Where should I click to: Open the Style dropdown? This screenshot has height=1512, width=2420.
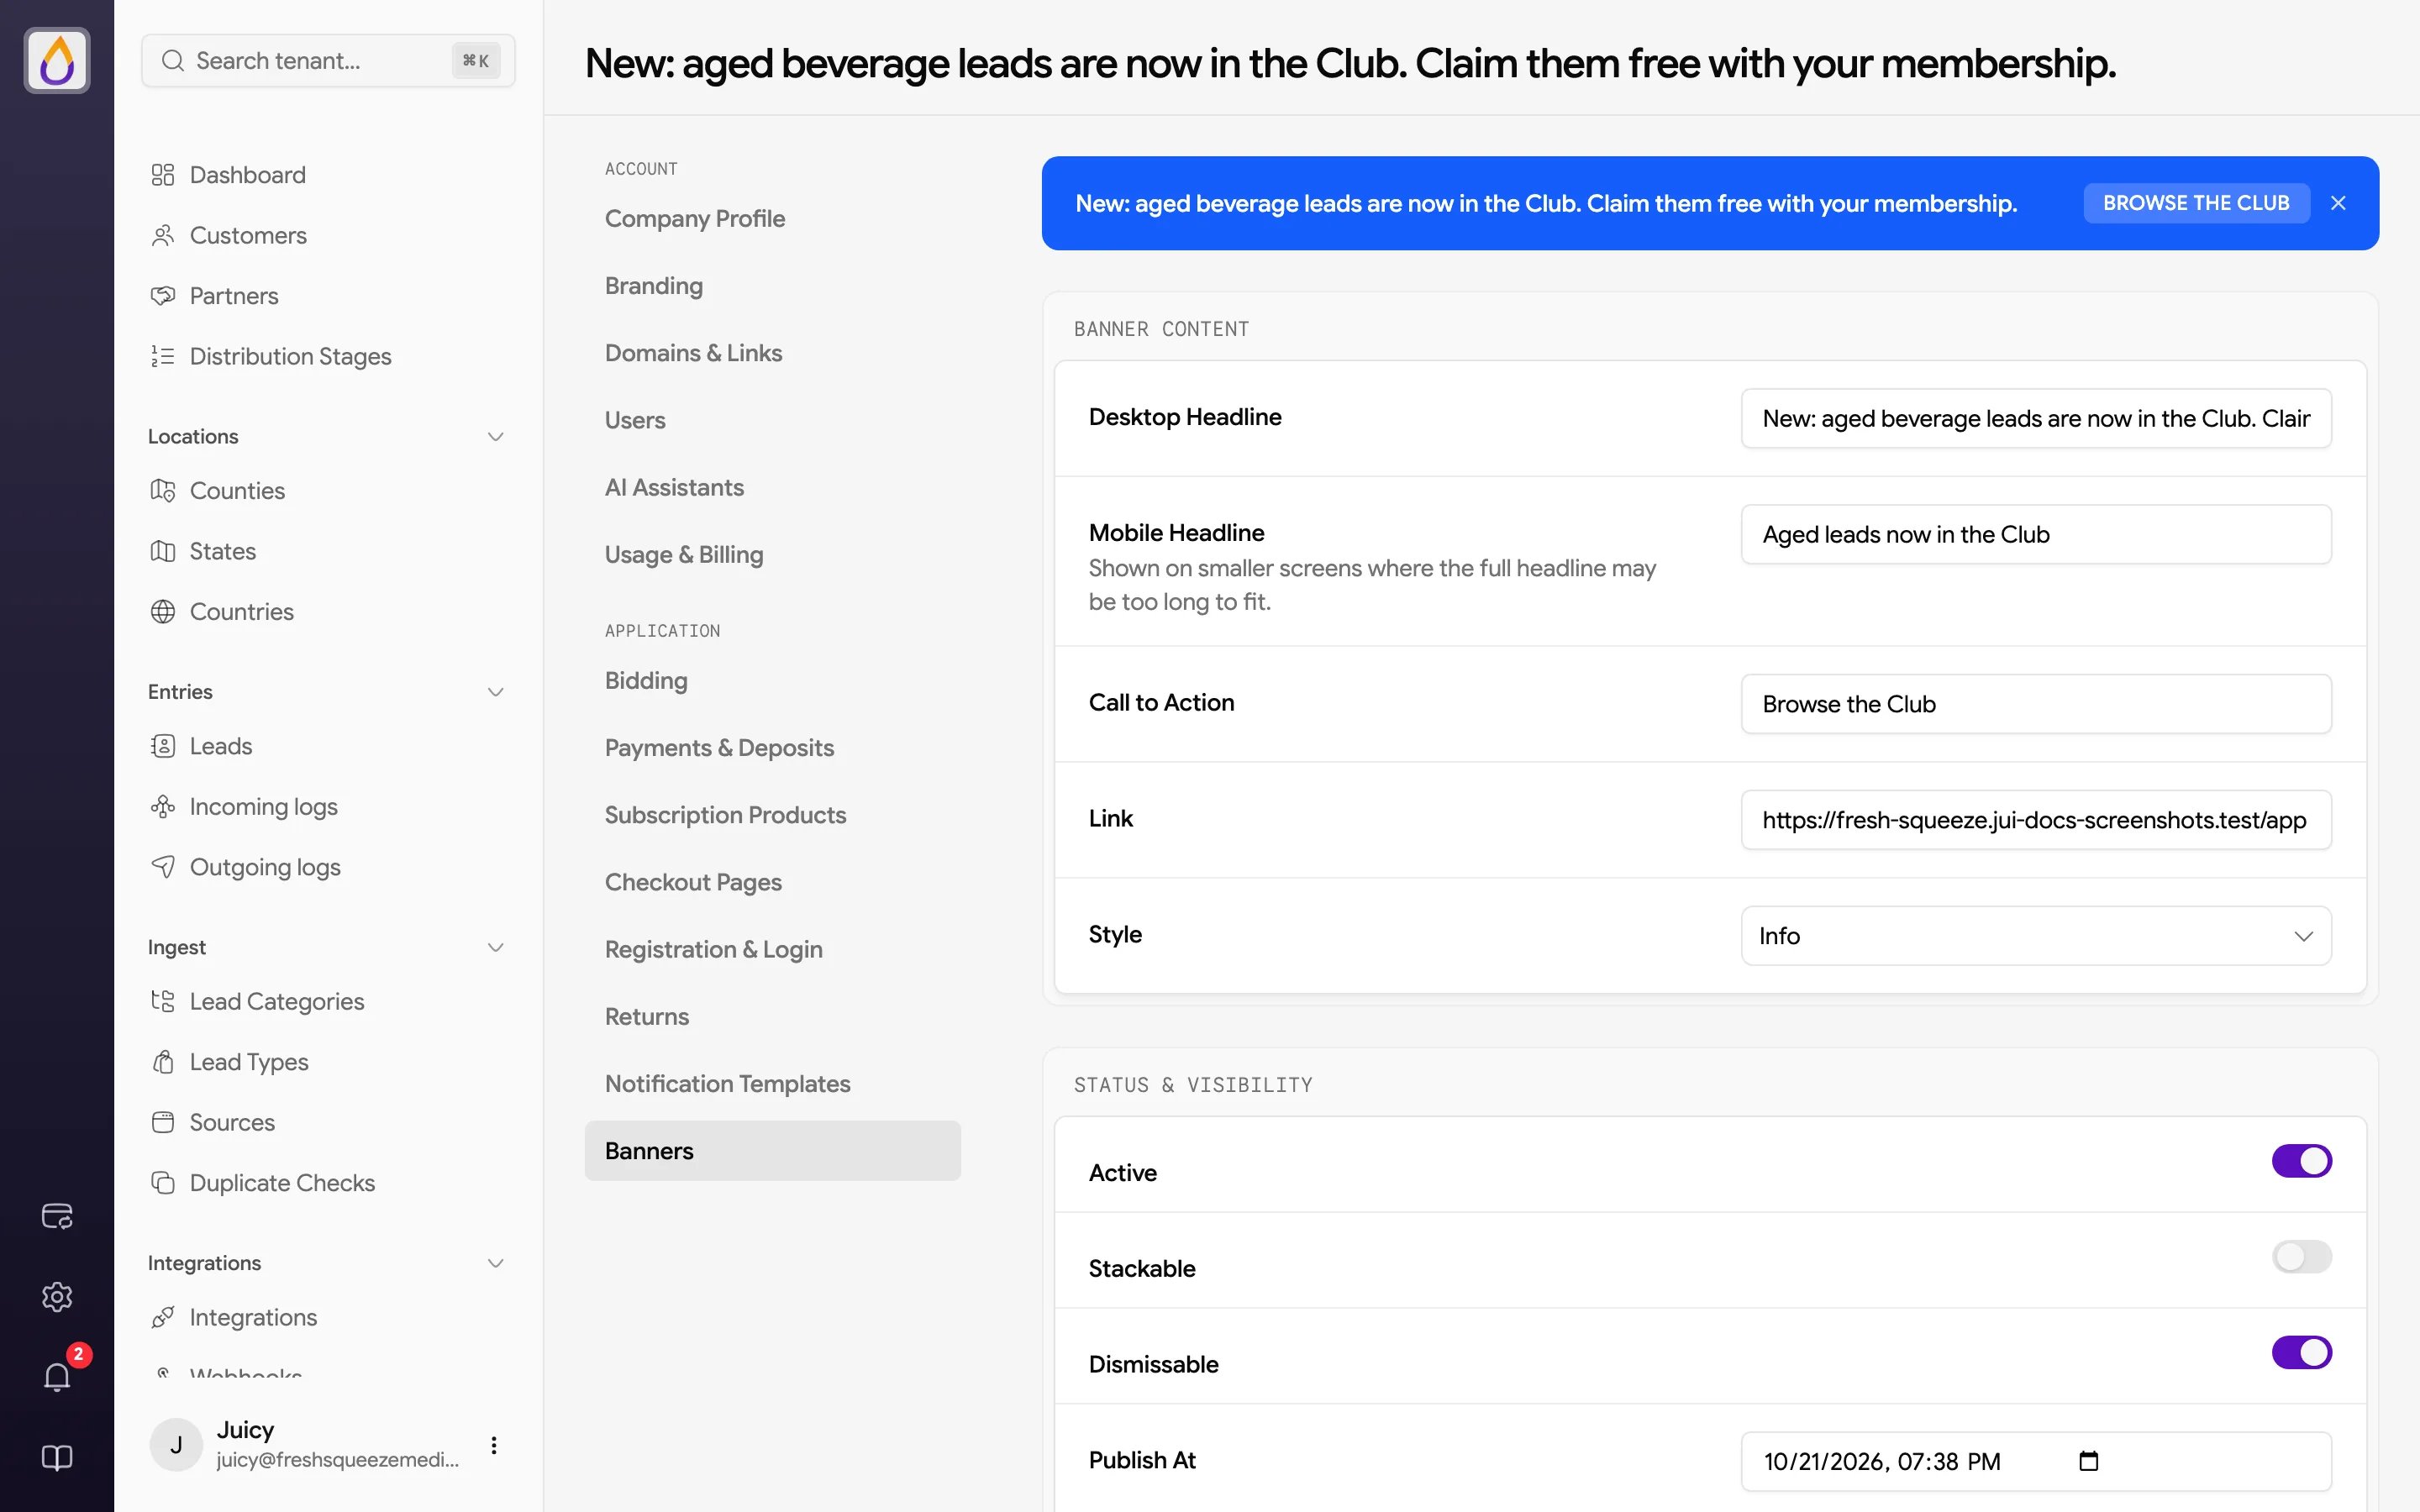[2036, 936]
